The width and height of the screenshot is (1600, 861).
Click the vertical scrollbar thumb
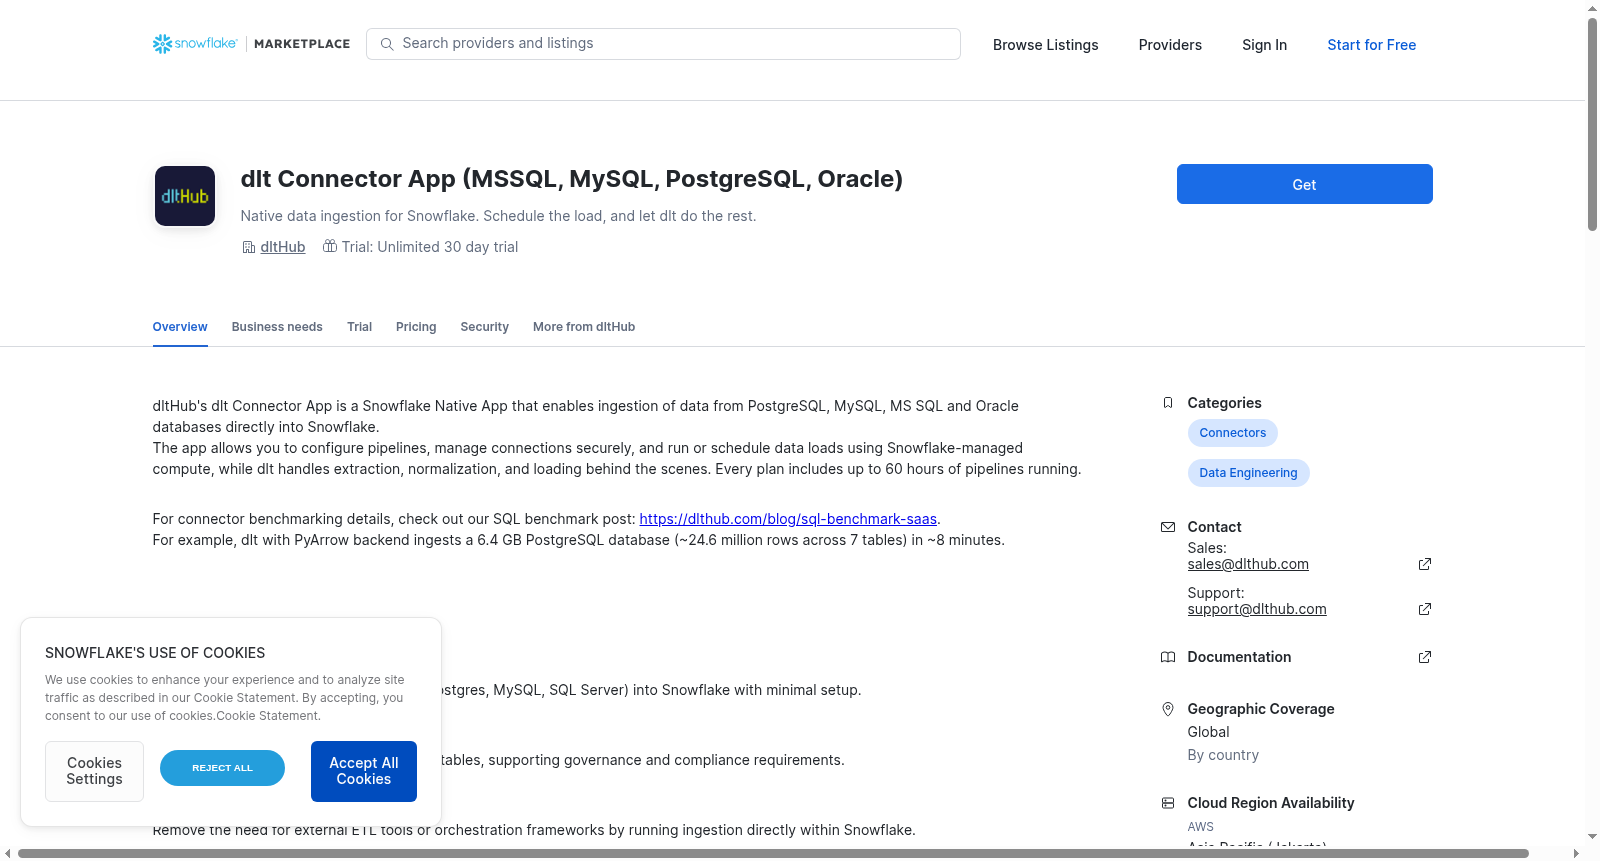click(x=1592, y=124)
